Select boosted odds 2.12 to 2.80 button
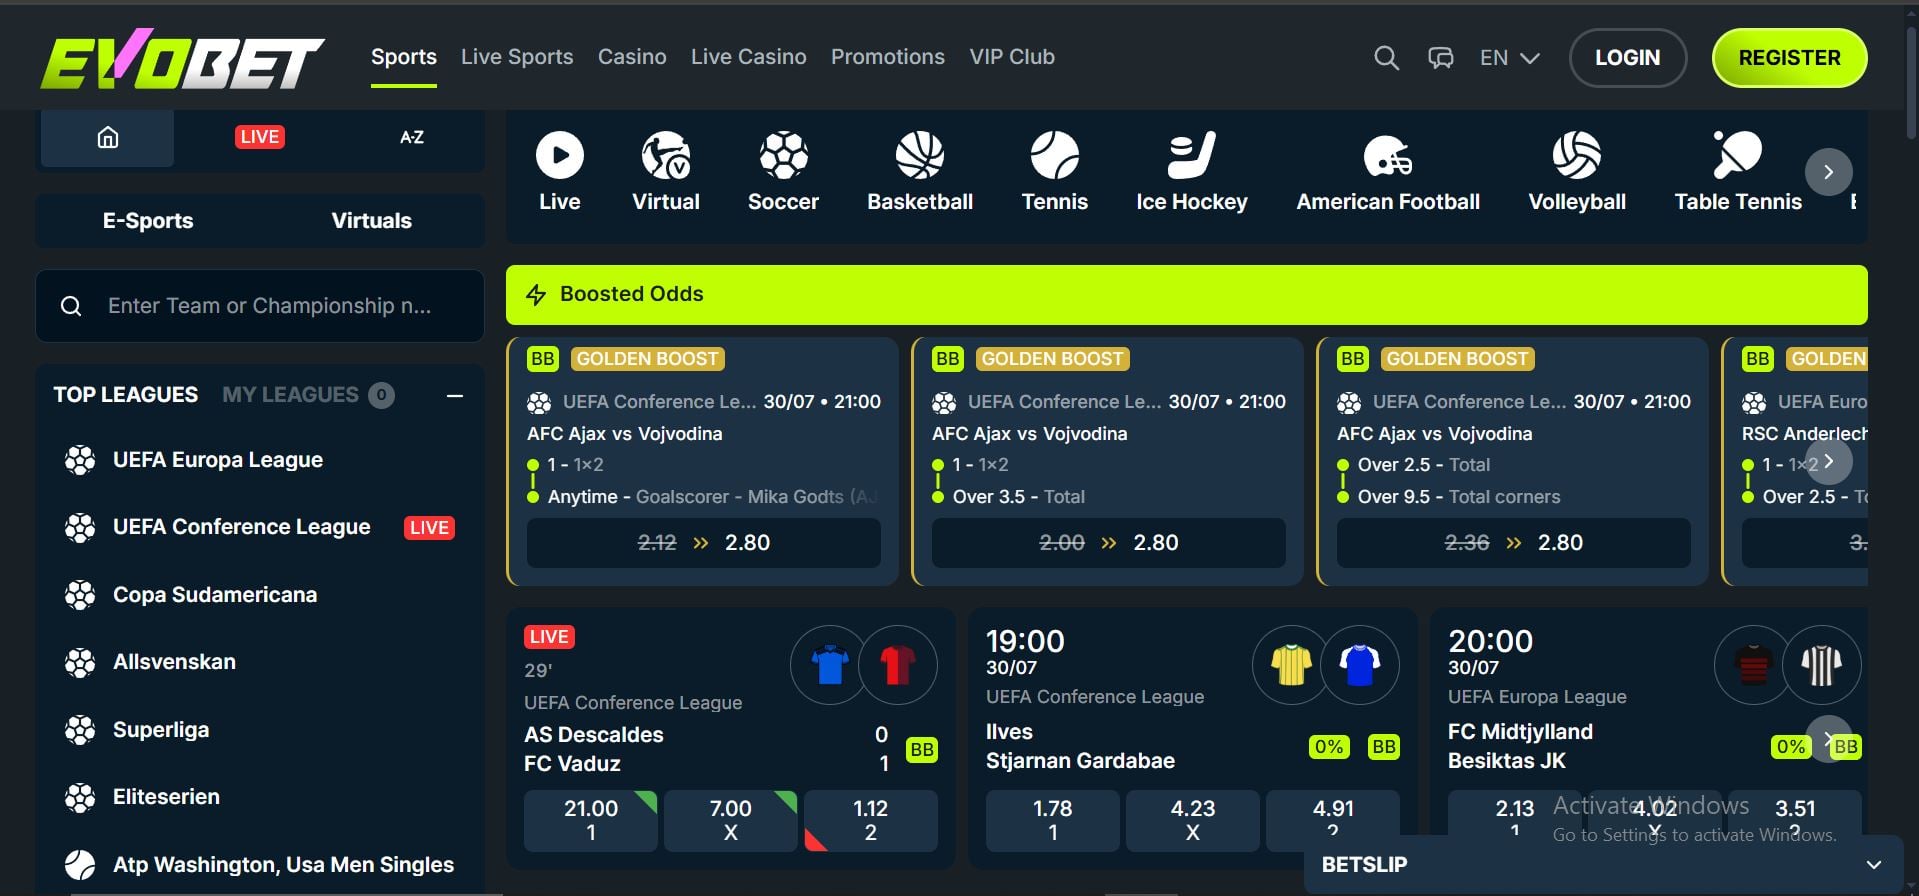The width and height of the screenshot is (1919, 896). (704, 543)
